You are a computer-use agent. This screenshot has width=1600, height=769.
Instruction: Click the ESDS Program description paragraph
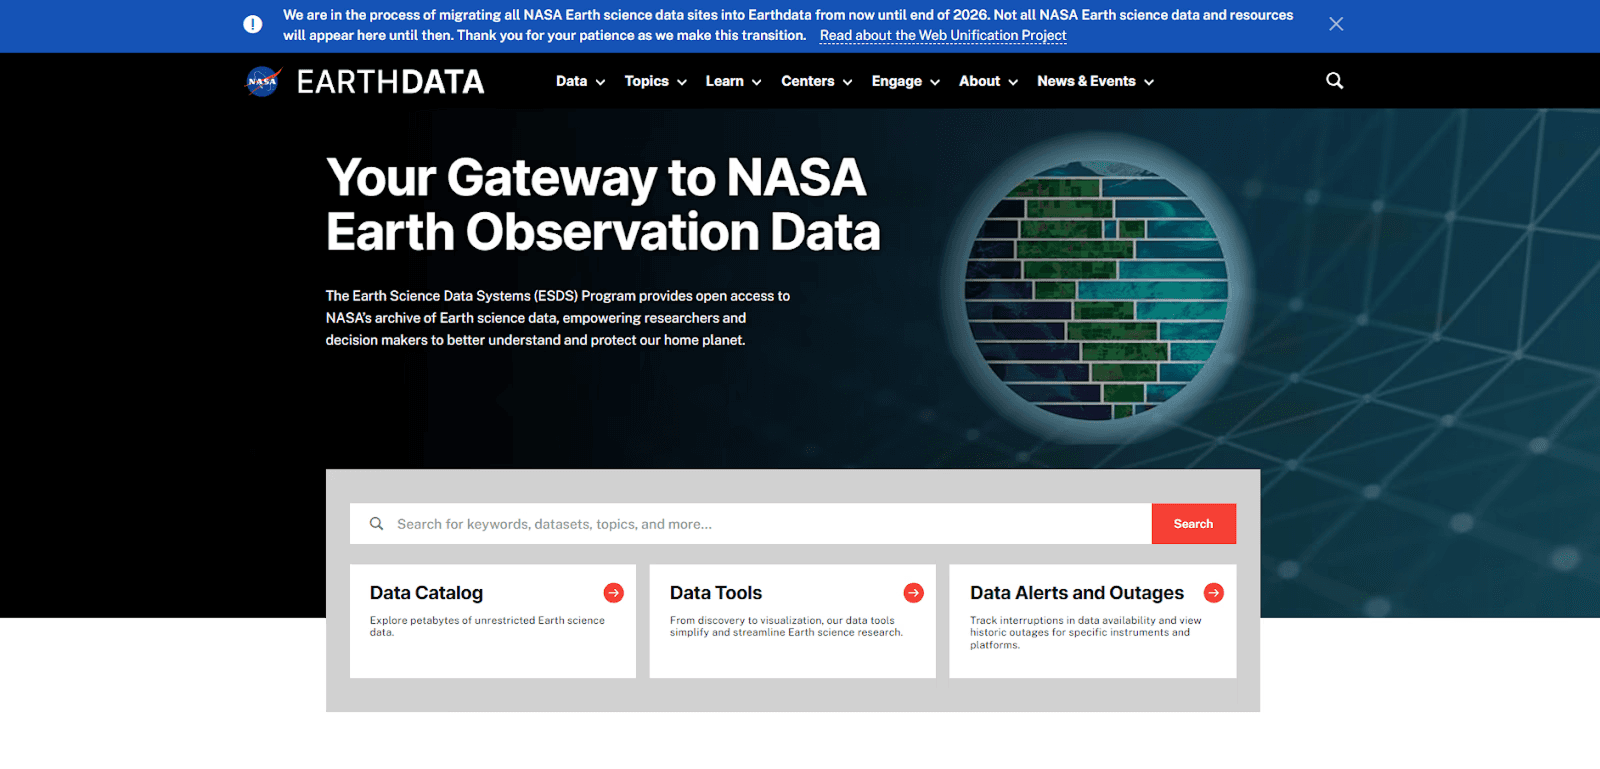click(x=558, y=318)
